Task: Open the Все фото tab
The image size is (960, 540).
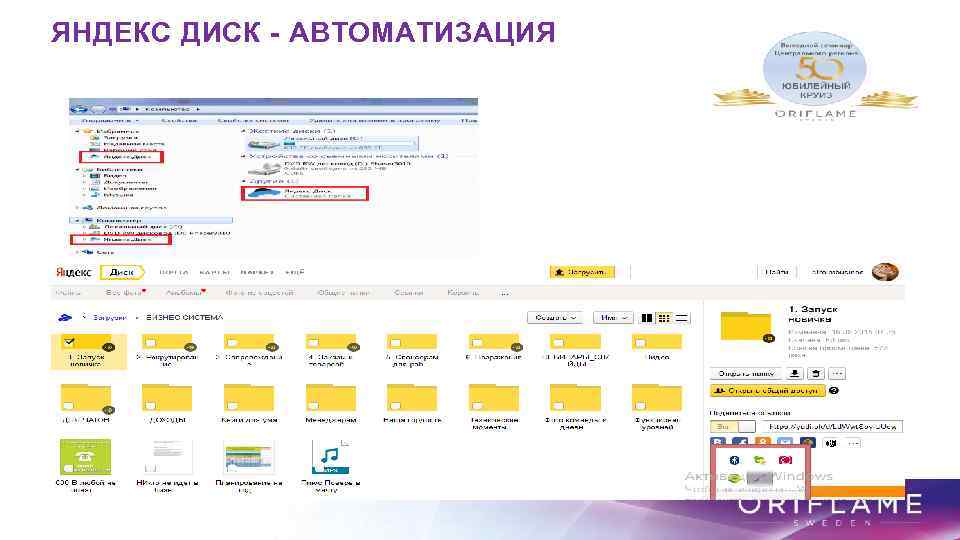Action: click(125, 293)
